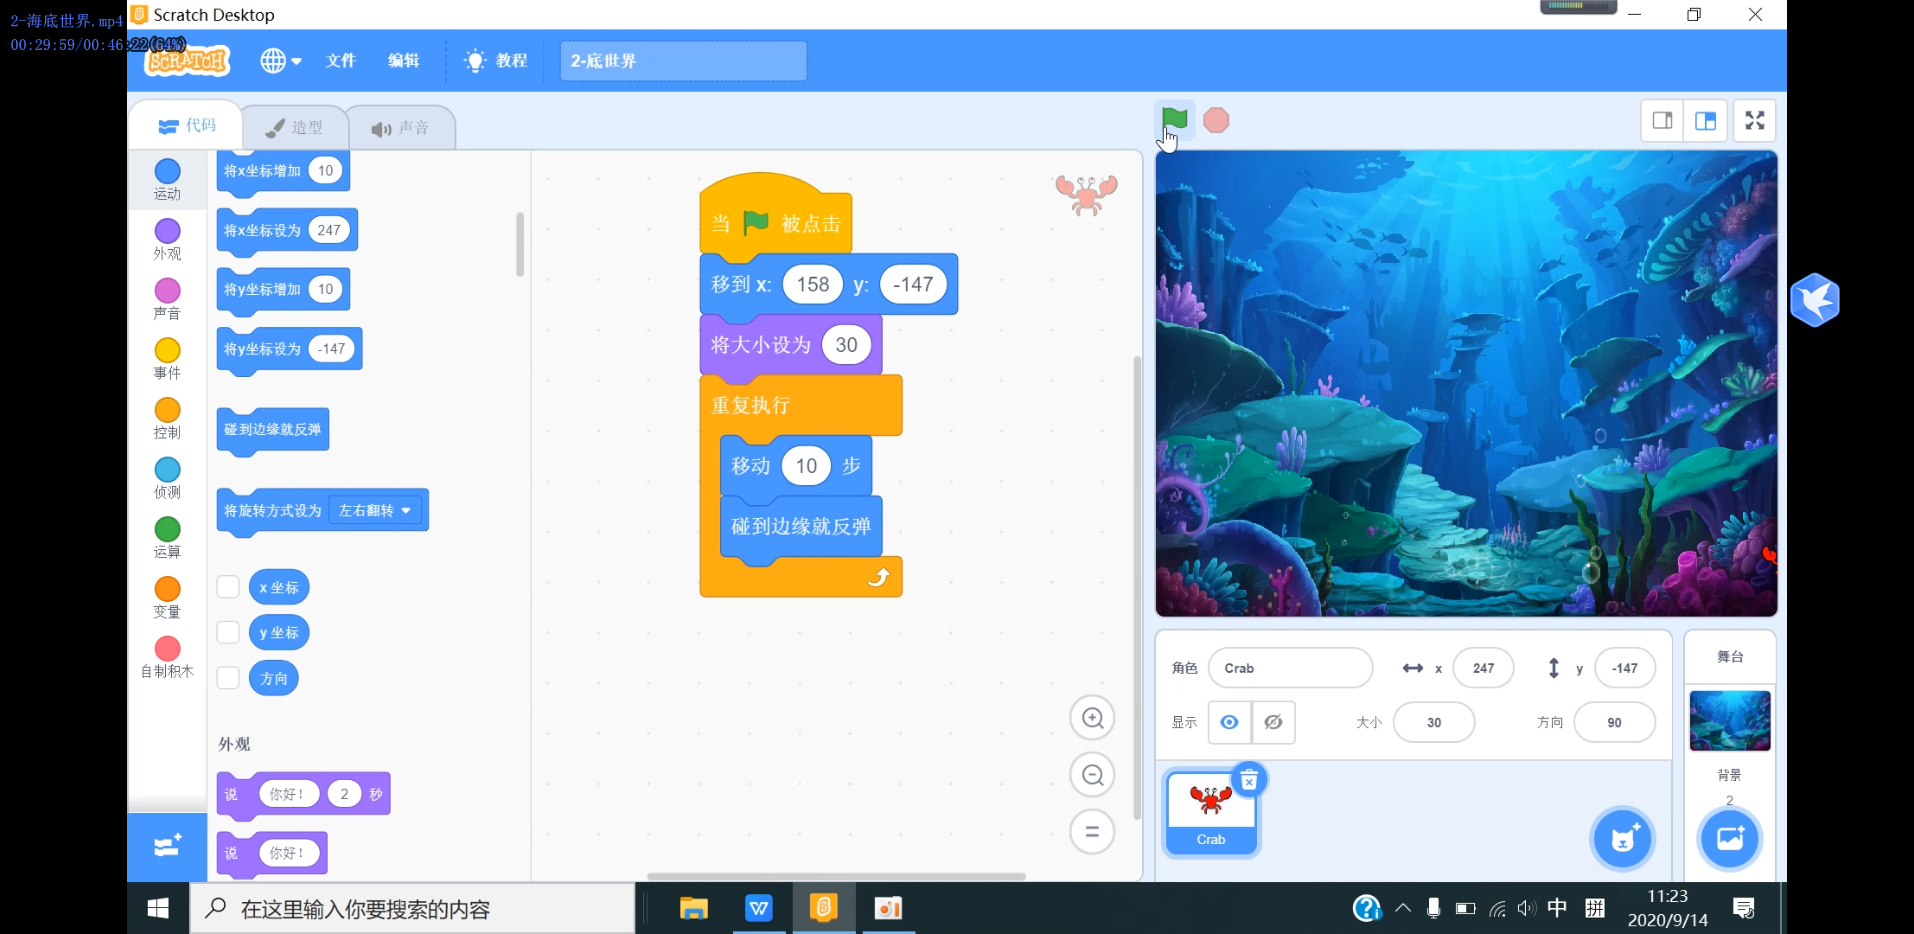
Task: Click the project title input field
Action: pos(683,61)
